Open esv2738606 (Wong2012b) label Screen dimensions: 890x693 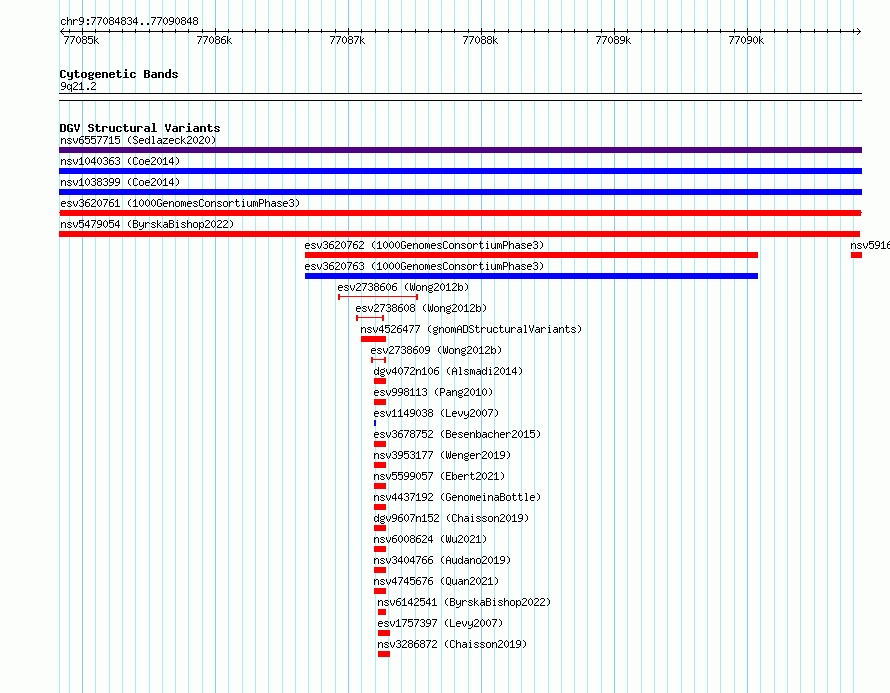pyautogui.click(x=403, y=287)
